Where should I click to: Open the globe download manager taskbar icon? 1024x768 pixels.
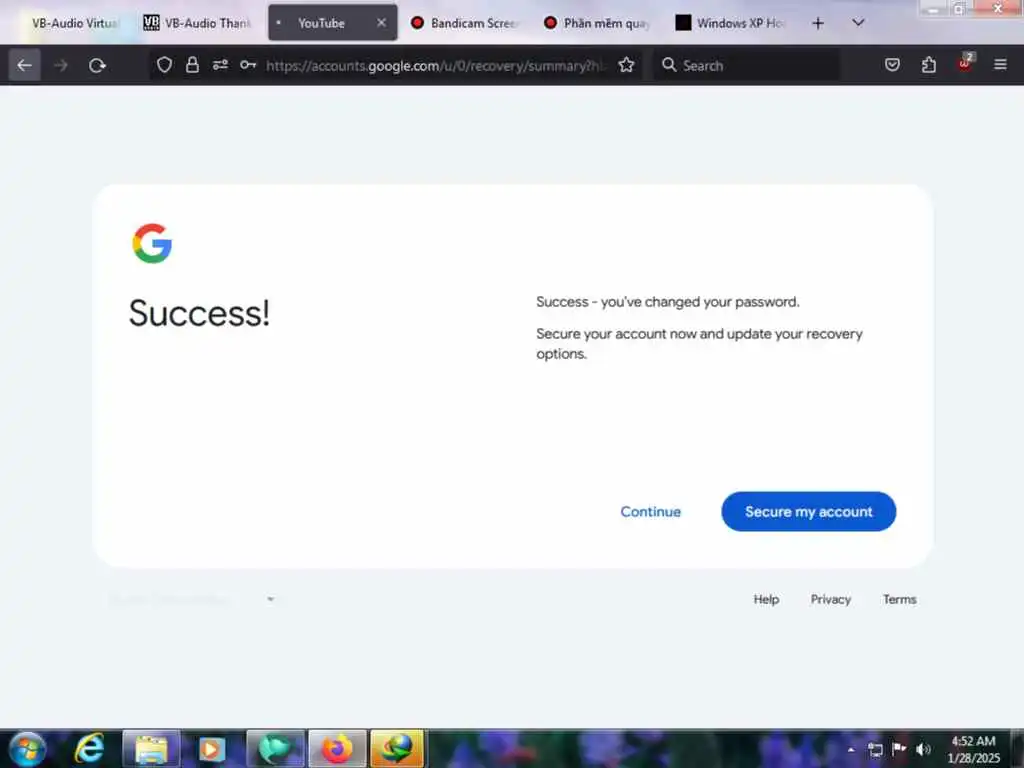tap(397, 748)
